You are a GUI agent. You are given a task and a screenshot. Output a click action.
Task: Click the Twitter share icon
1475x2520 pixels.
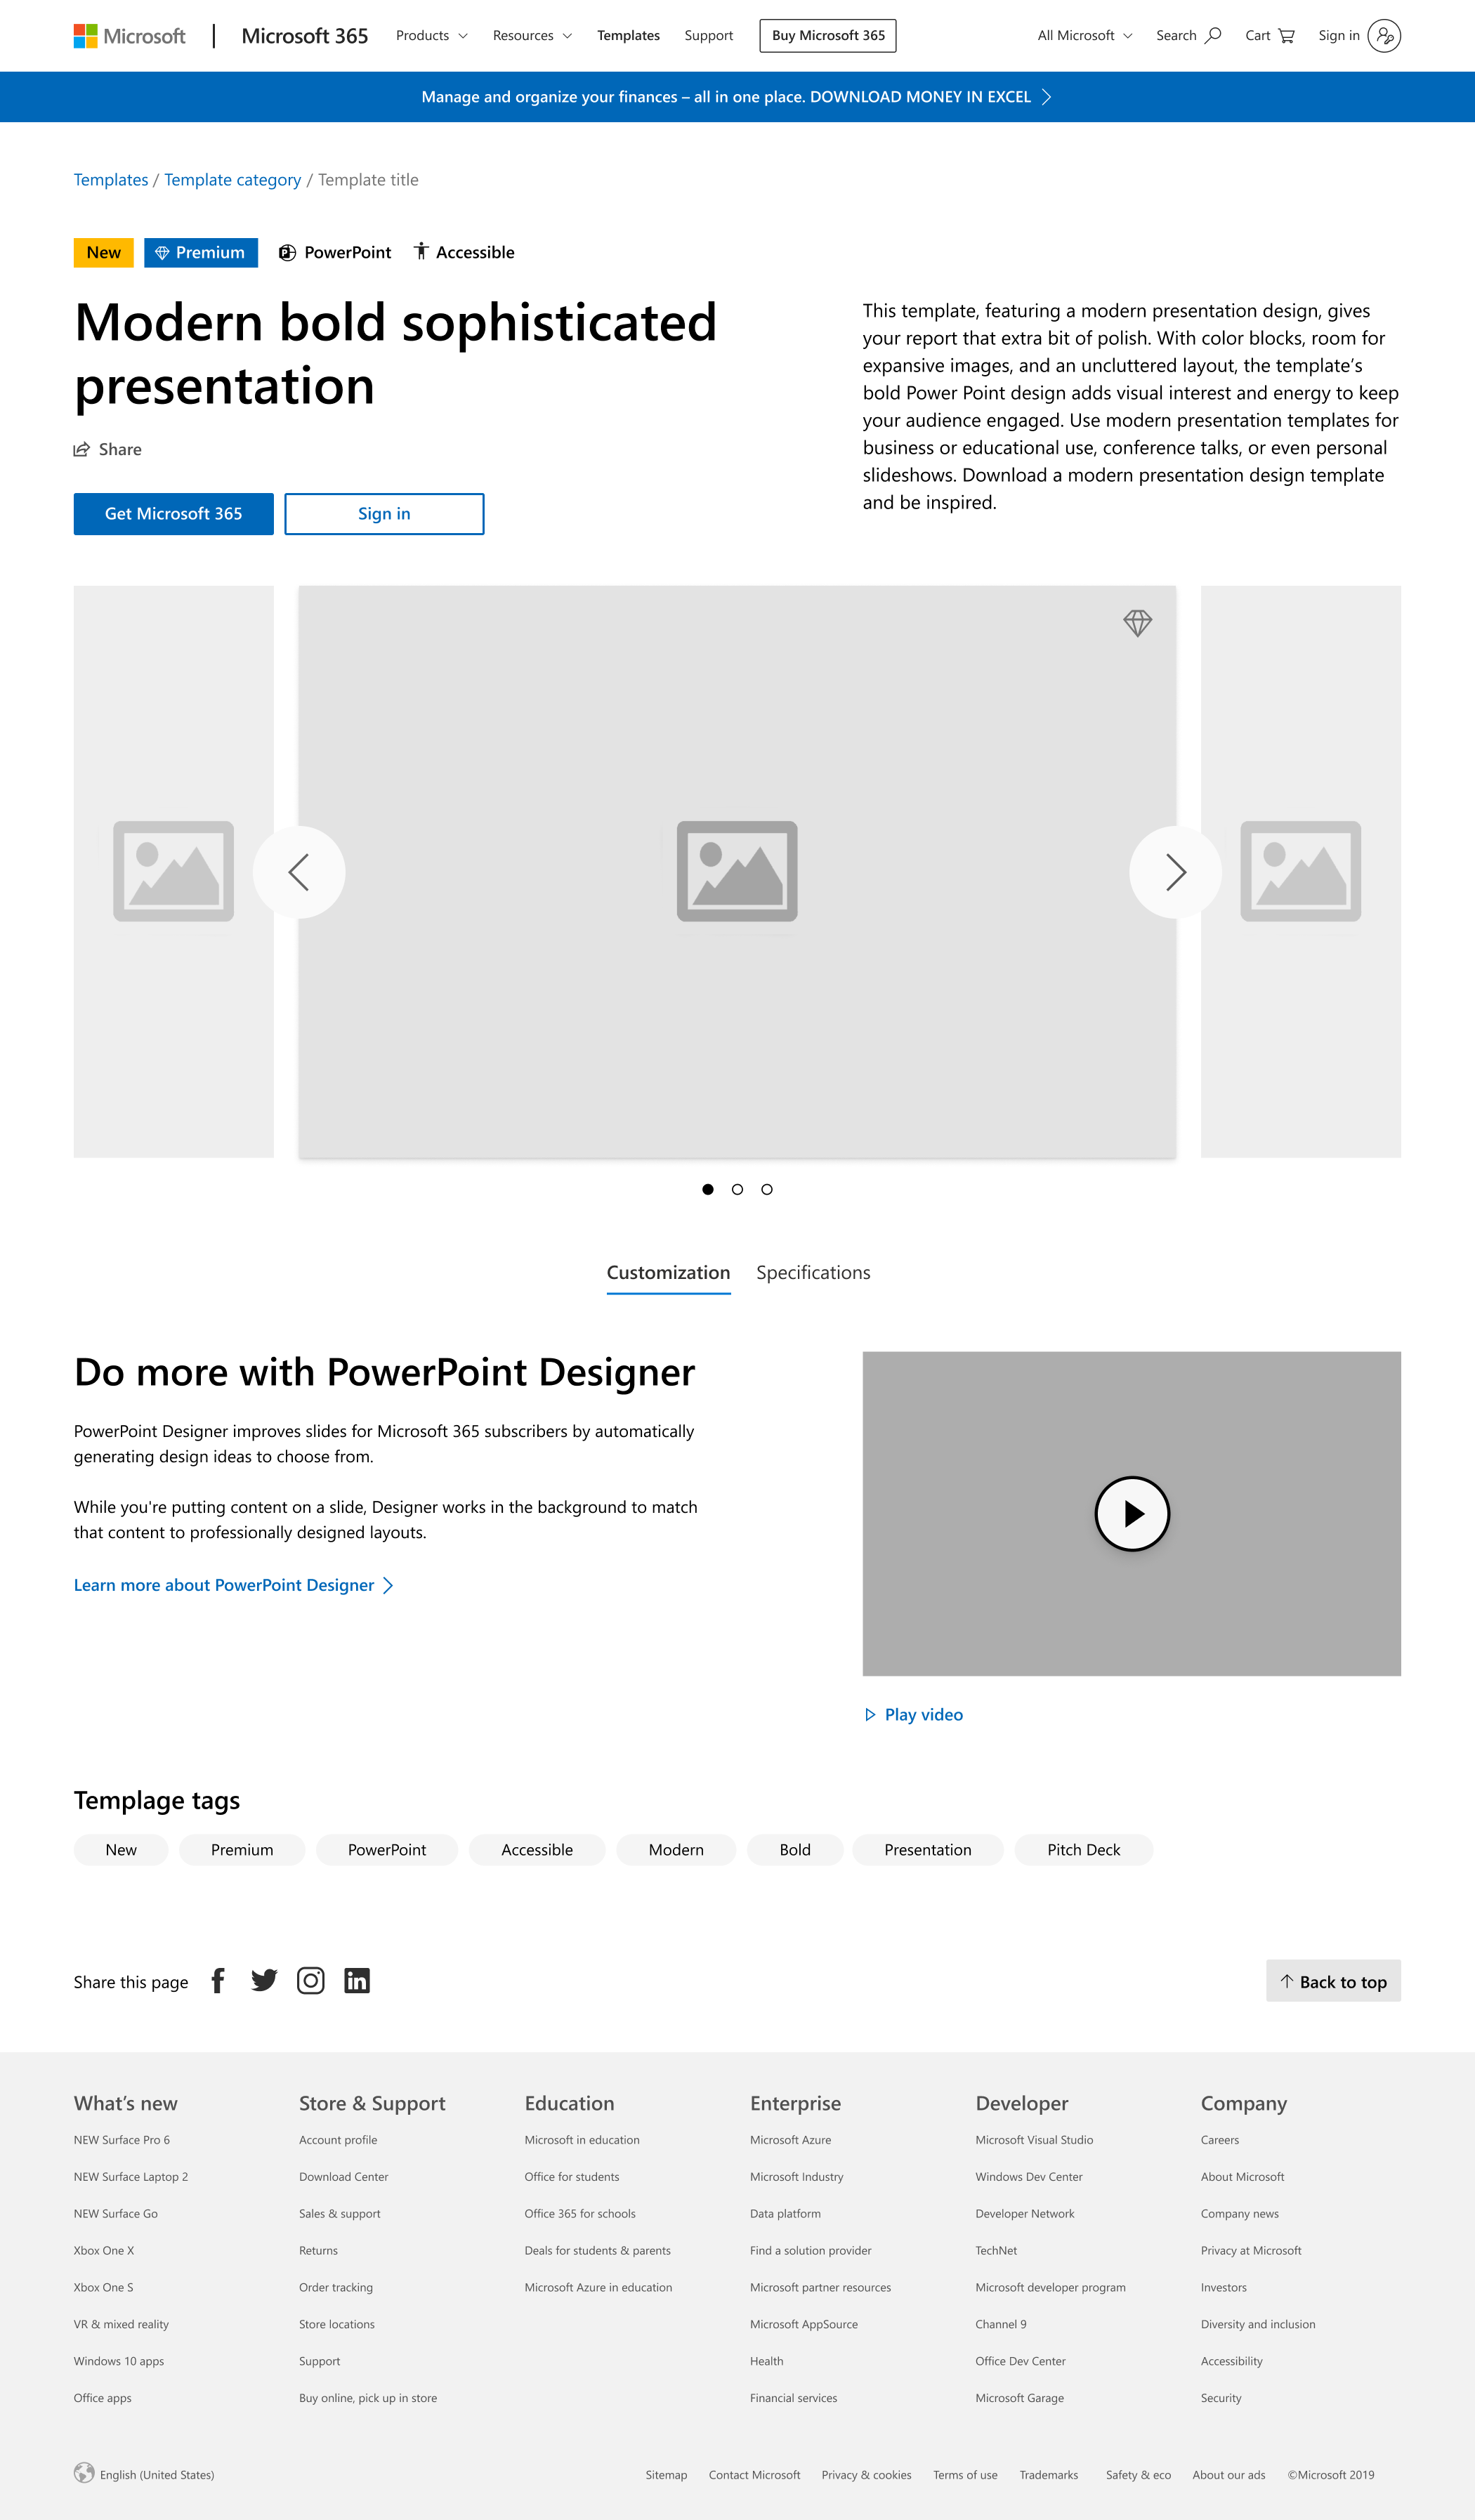pyautogui.click(x=264, y=1980)
